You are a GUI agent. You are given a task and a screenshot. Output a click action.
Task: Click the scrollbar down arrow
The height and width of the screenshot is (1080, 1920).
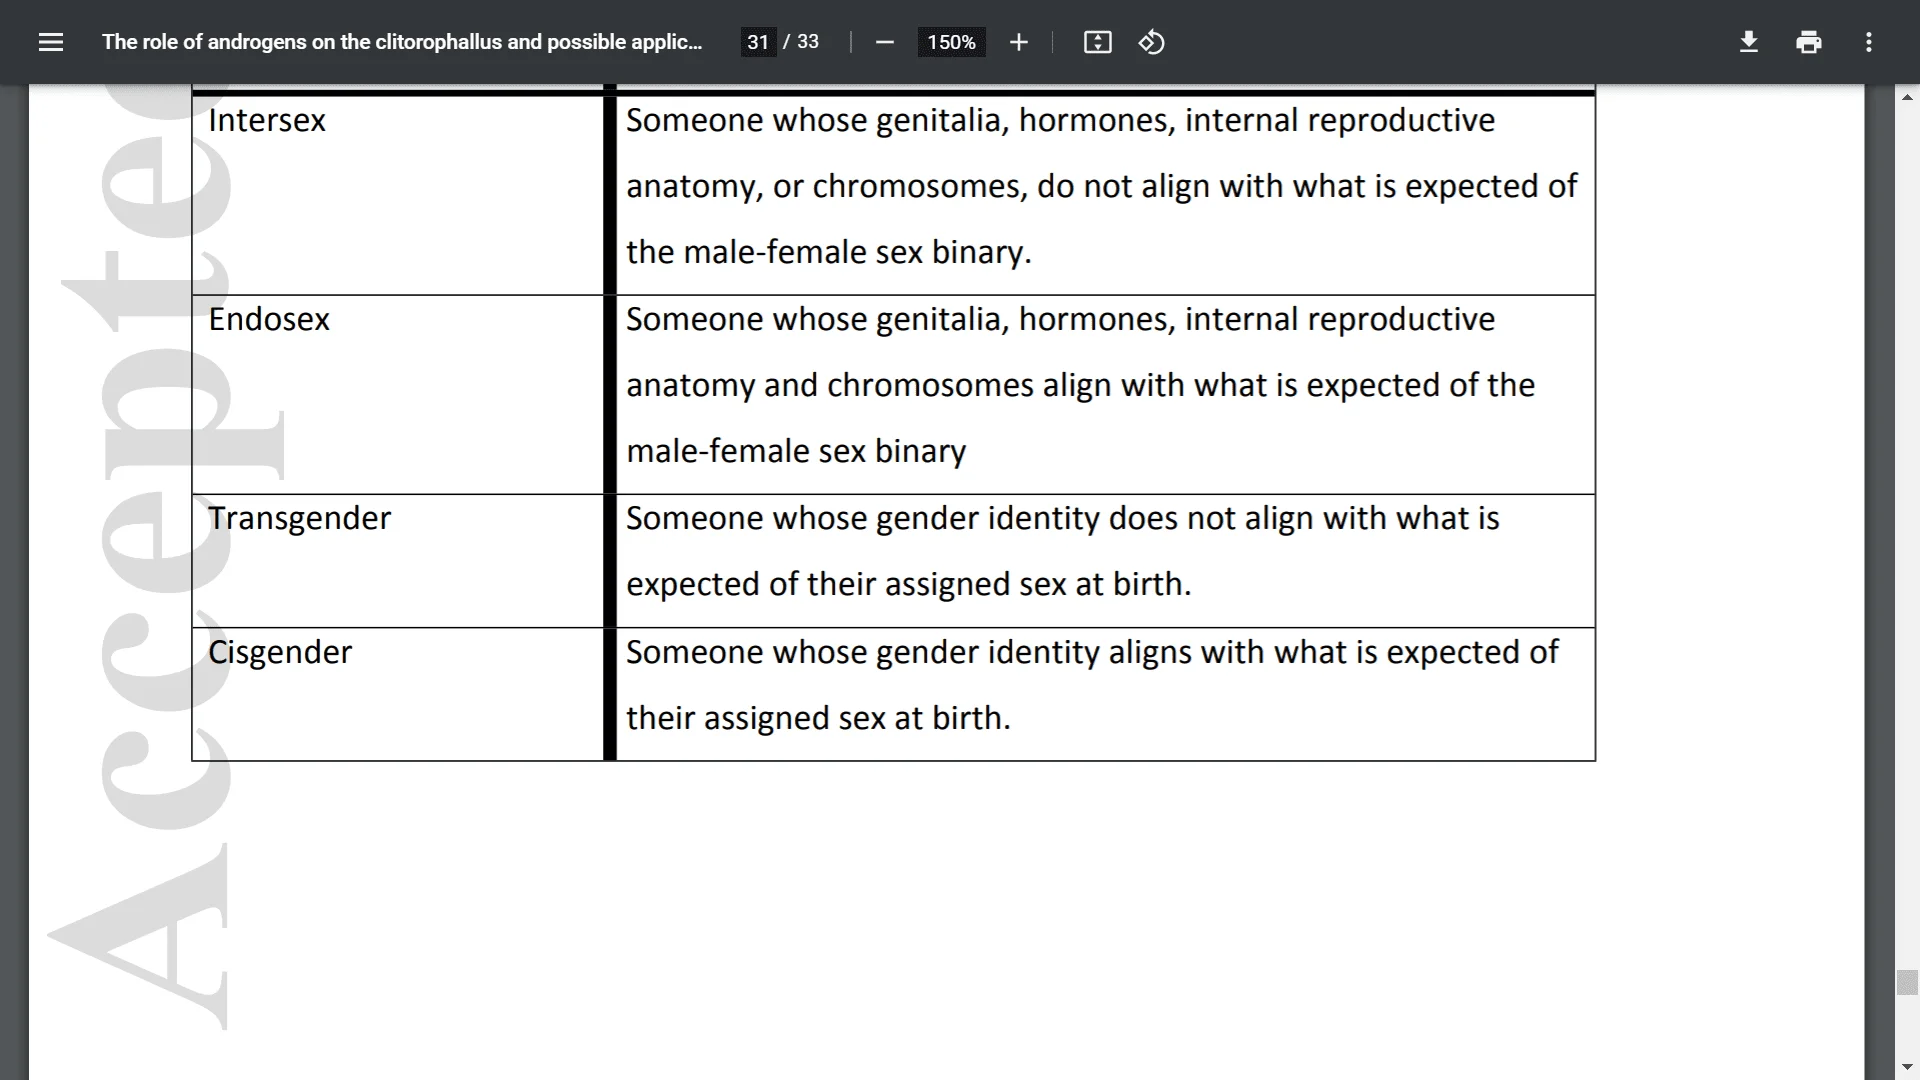point(1907,1068)
